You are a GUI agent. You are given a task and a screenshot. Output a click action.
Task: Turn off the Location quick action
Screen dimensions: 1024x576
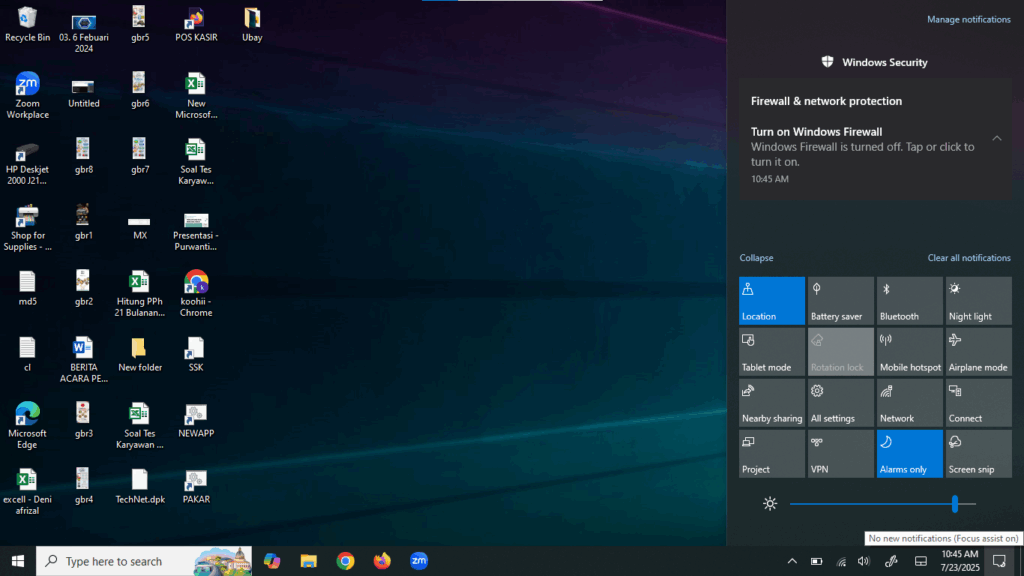pos(772,300)
